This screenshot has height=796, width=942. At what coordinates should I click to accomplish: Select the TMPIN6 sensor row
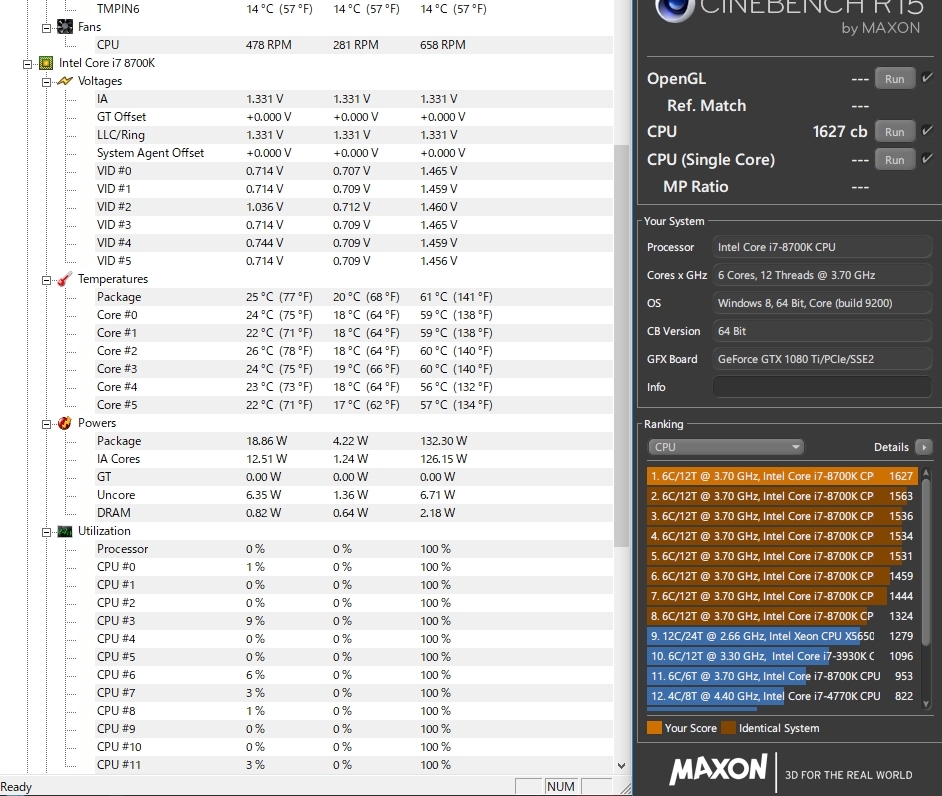[x=354, y=9]
